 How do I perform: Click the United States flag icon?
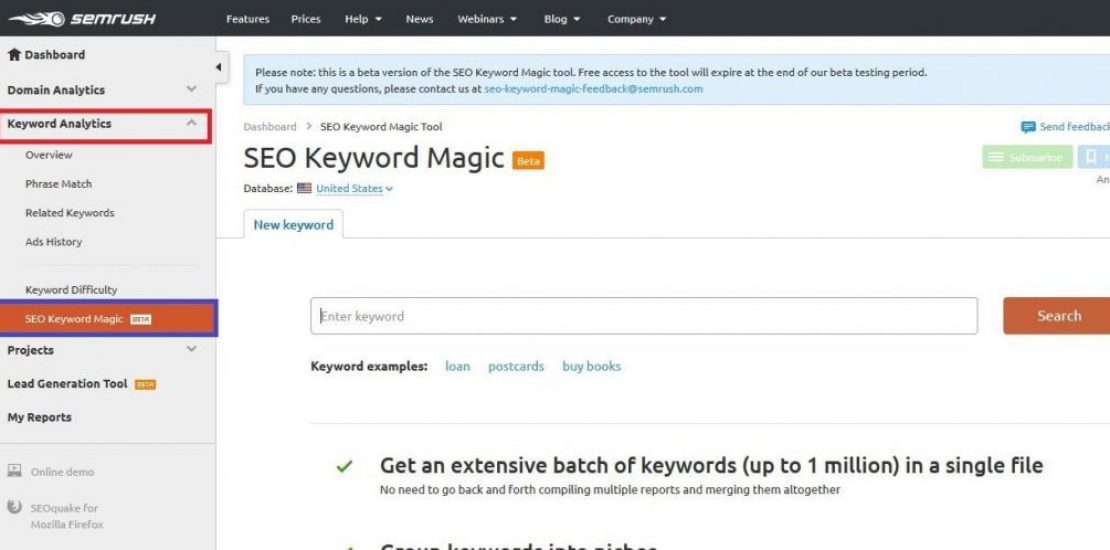pyautogui.click(x=304, y=188)
